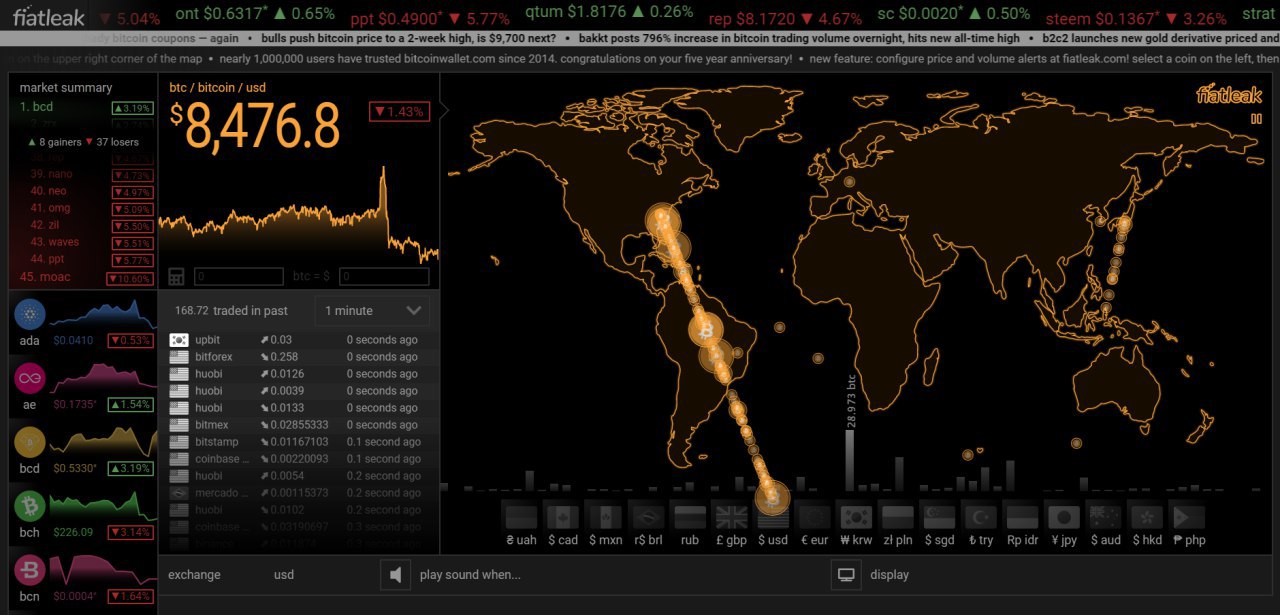1280x615 pixels.
Task: Pause the map using the pause icon
Action: [x=1256, y=118]
